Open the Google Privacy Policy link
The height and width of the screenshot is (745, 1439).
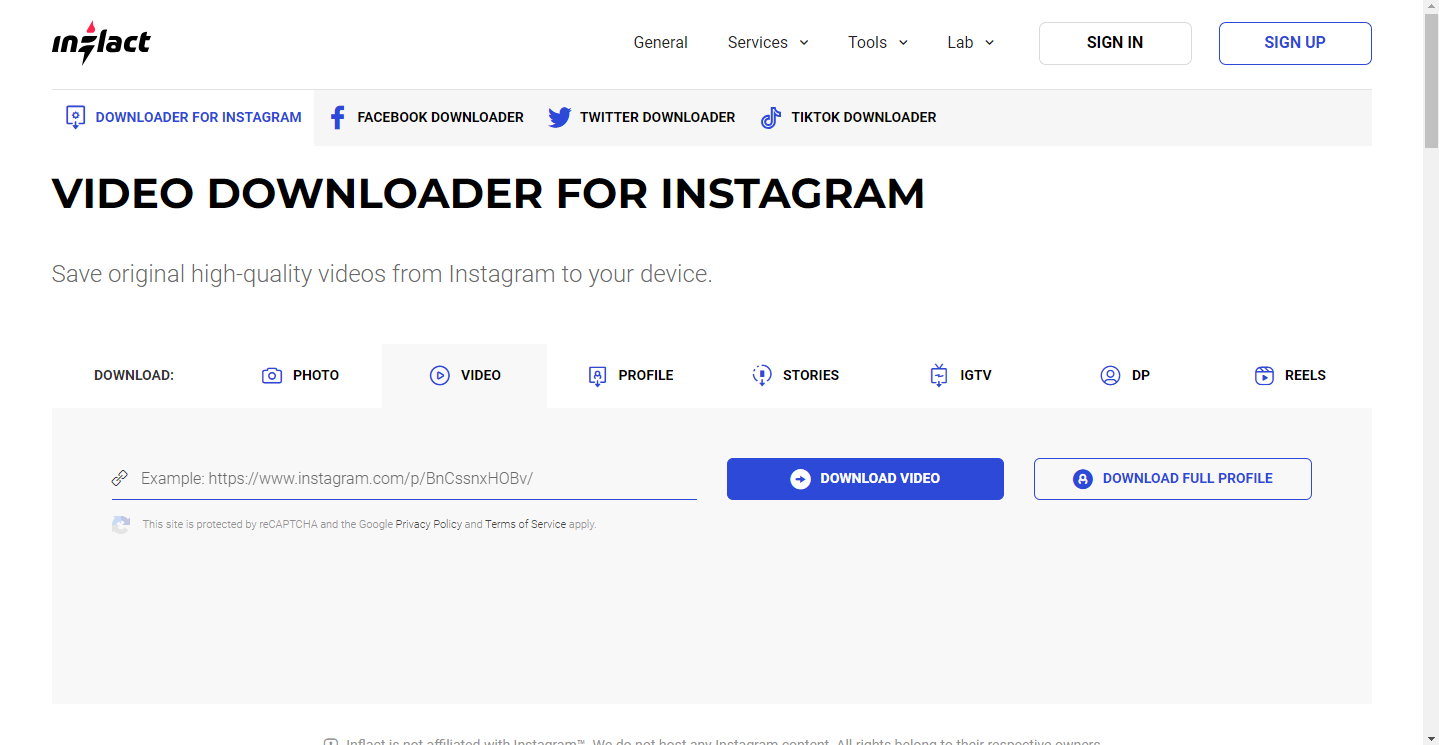pos(429,524)
